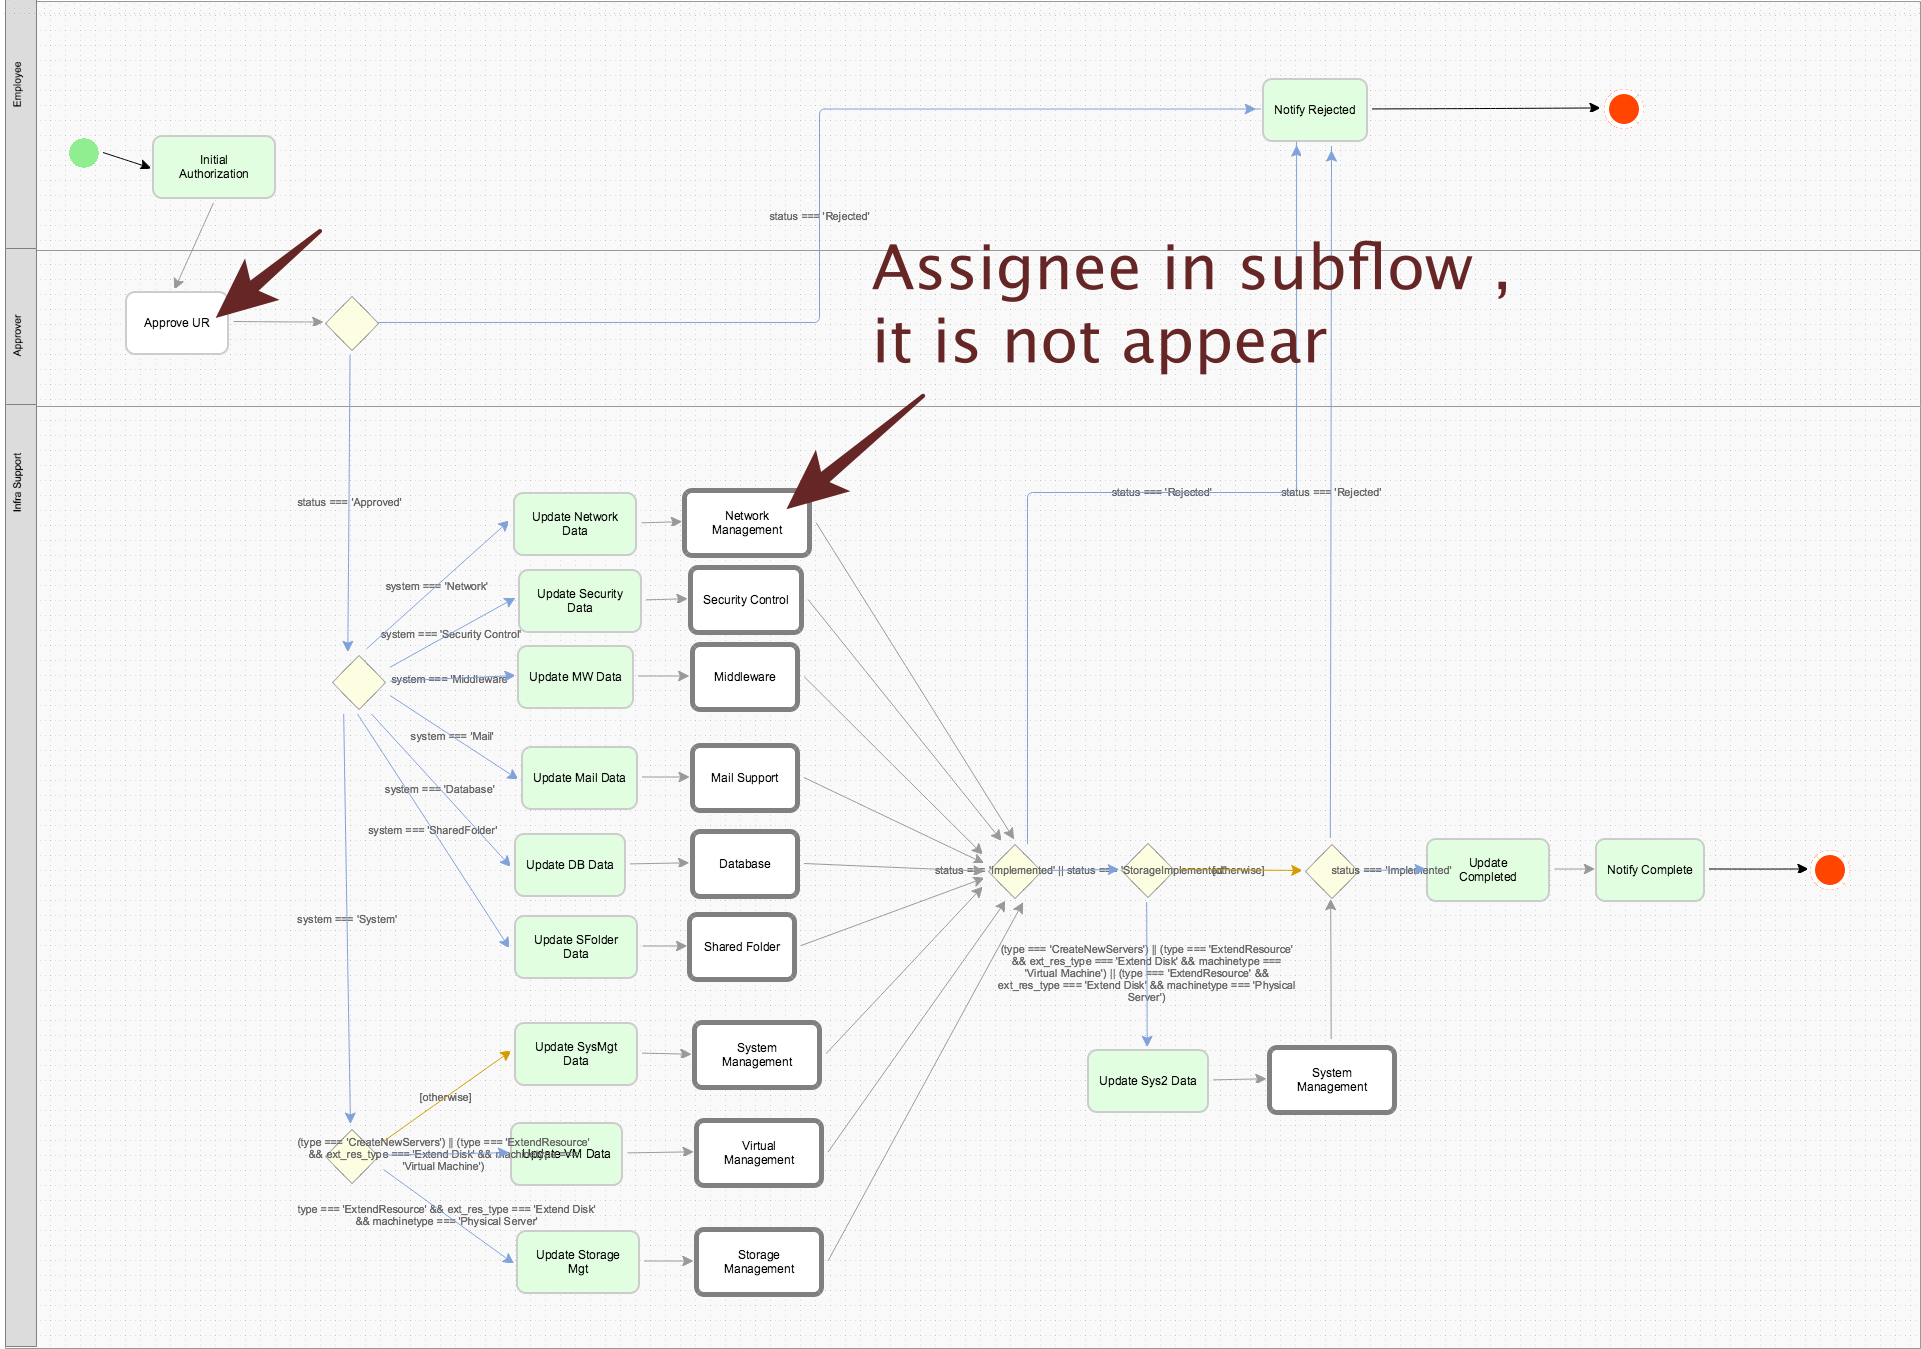Click the Storage Management subflow box

(x=758, y=1262)
